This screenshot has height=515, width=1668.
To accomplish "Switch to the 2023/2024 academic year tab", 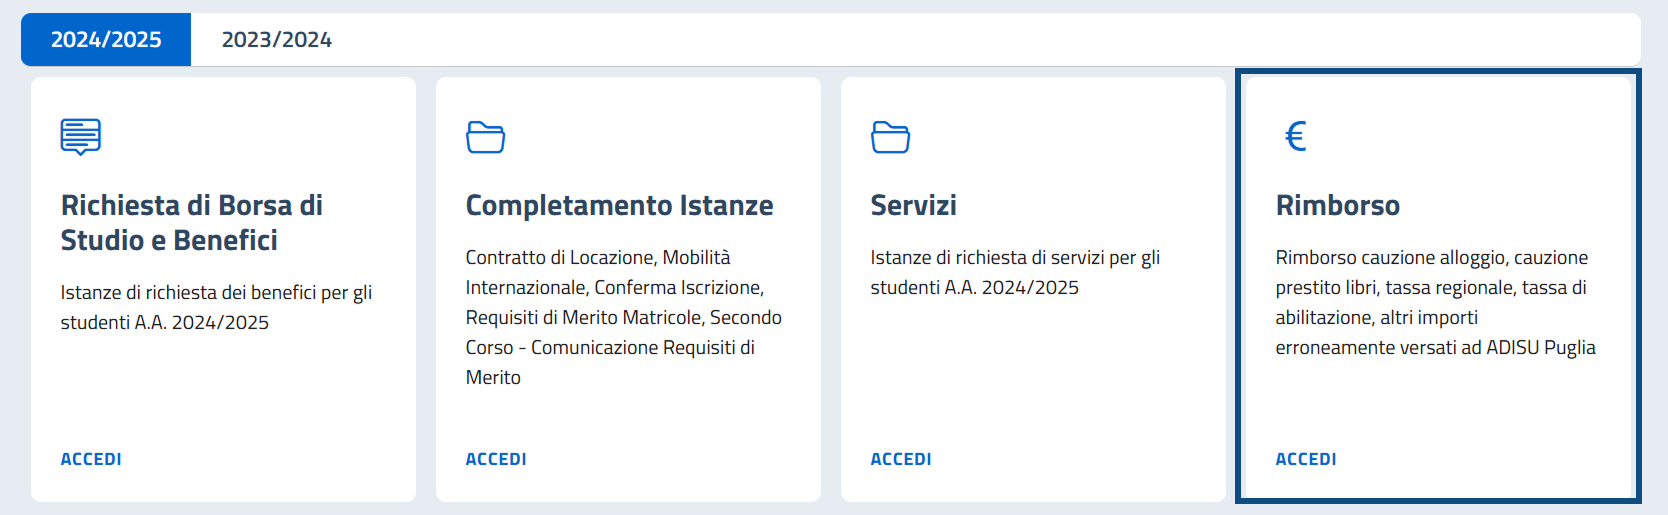I will (277, 40).
